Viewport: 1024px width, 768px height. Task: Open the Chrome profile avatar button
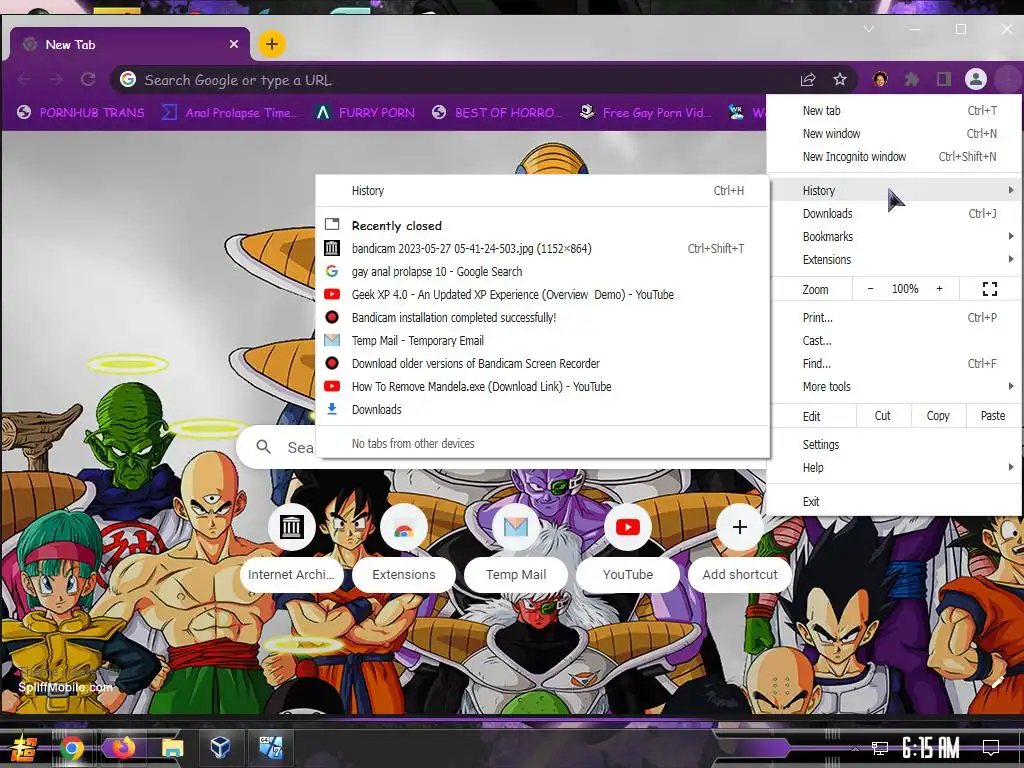click(x=976, y=80)
